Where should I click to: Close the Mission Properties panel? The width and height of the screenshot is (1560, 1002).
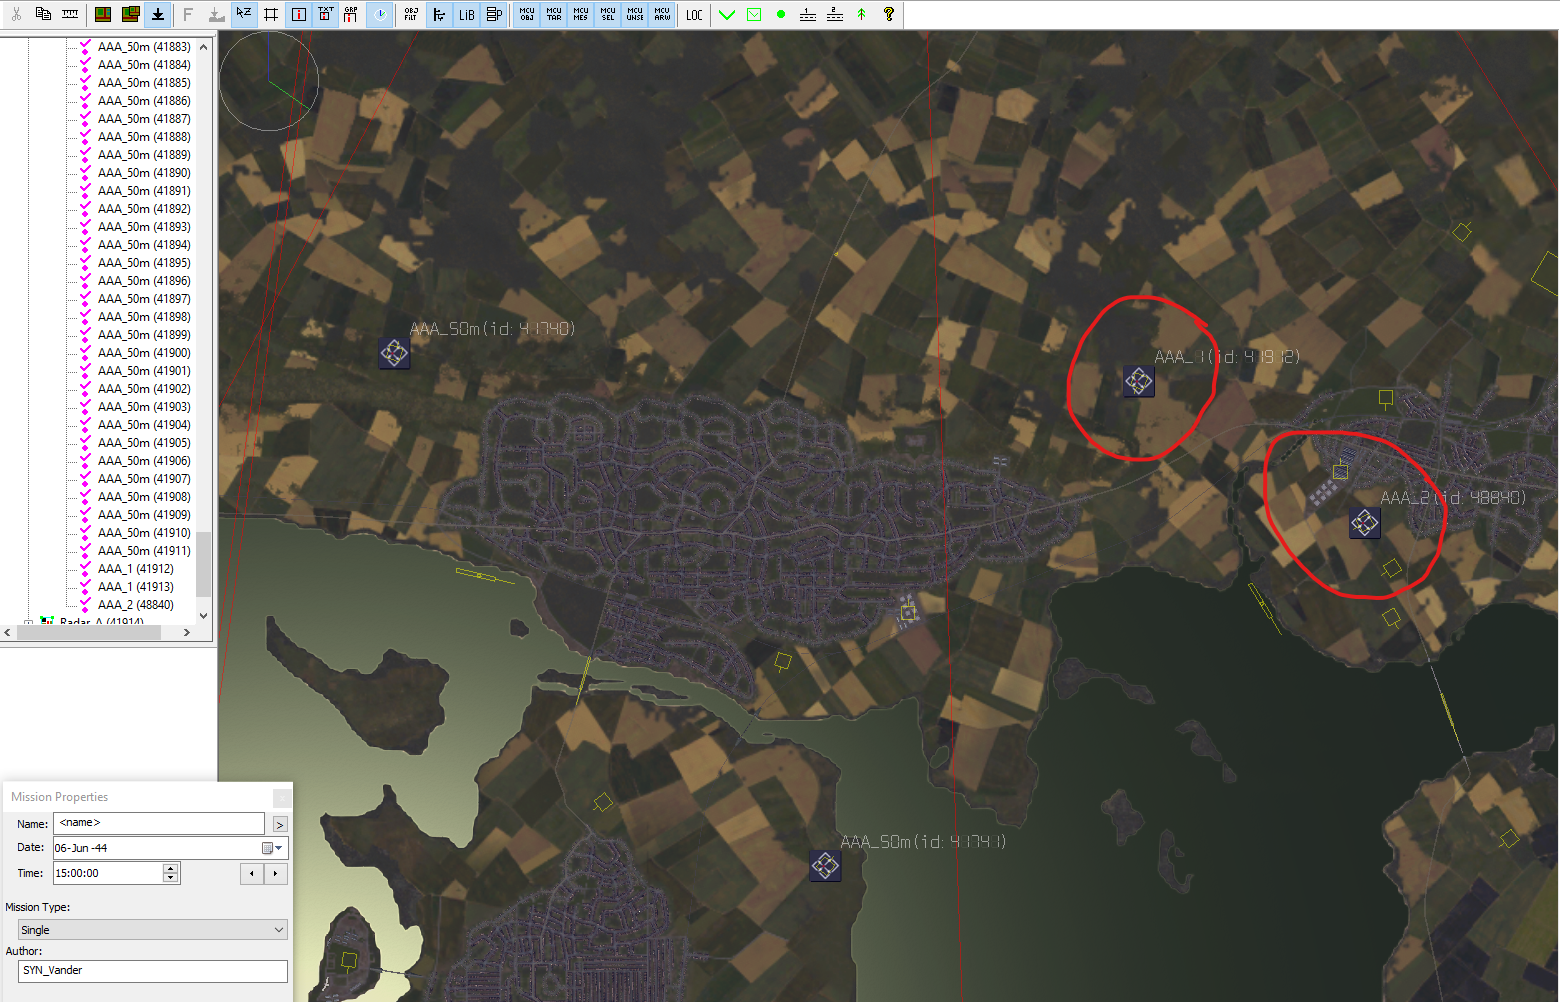point(282,797)
